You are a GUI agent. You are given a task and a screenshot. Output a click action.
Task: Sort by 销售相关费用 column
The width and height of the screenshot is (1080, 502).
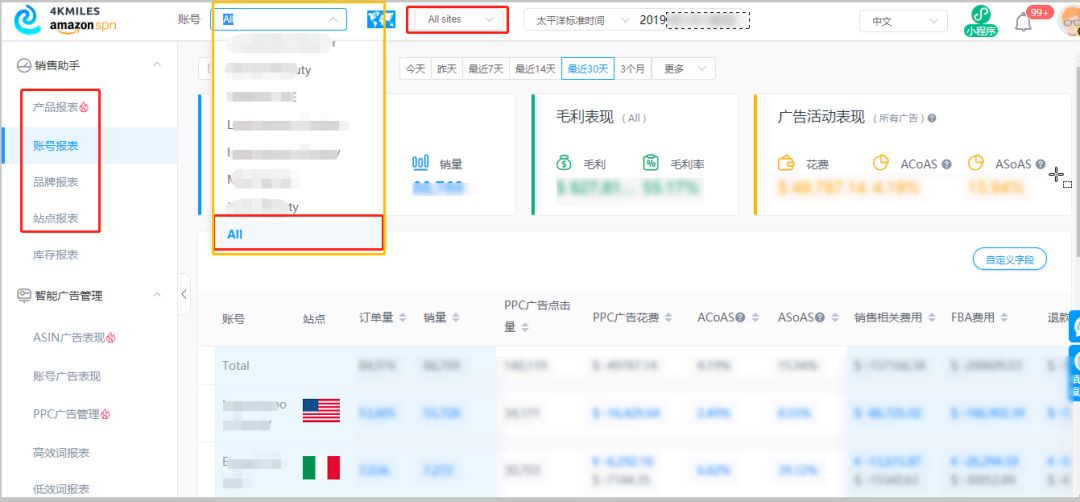click(x=931, y=318)
